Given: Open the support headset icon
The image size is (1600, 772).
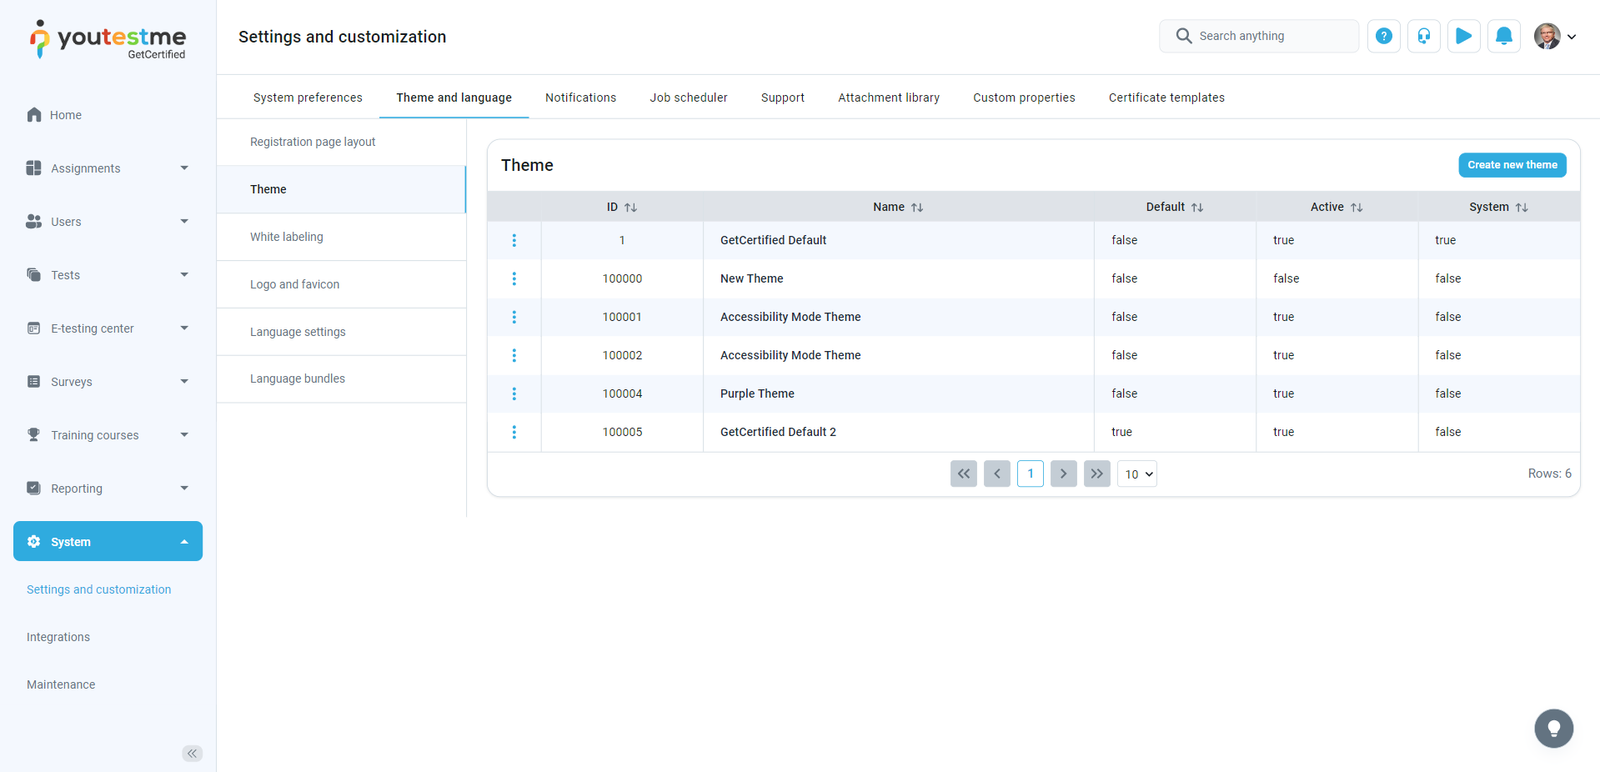Looking at the screenshot, I should [x=1423, y=36].
